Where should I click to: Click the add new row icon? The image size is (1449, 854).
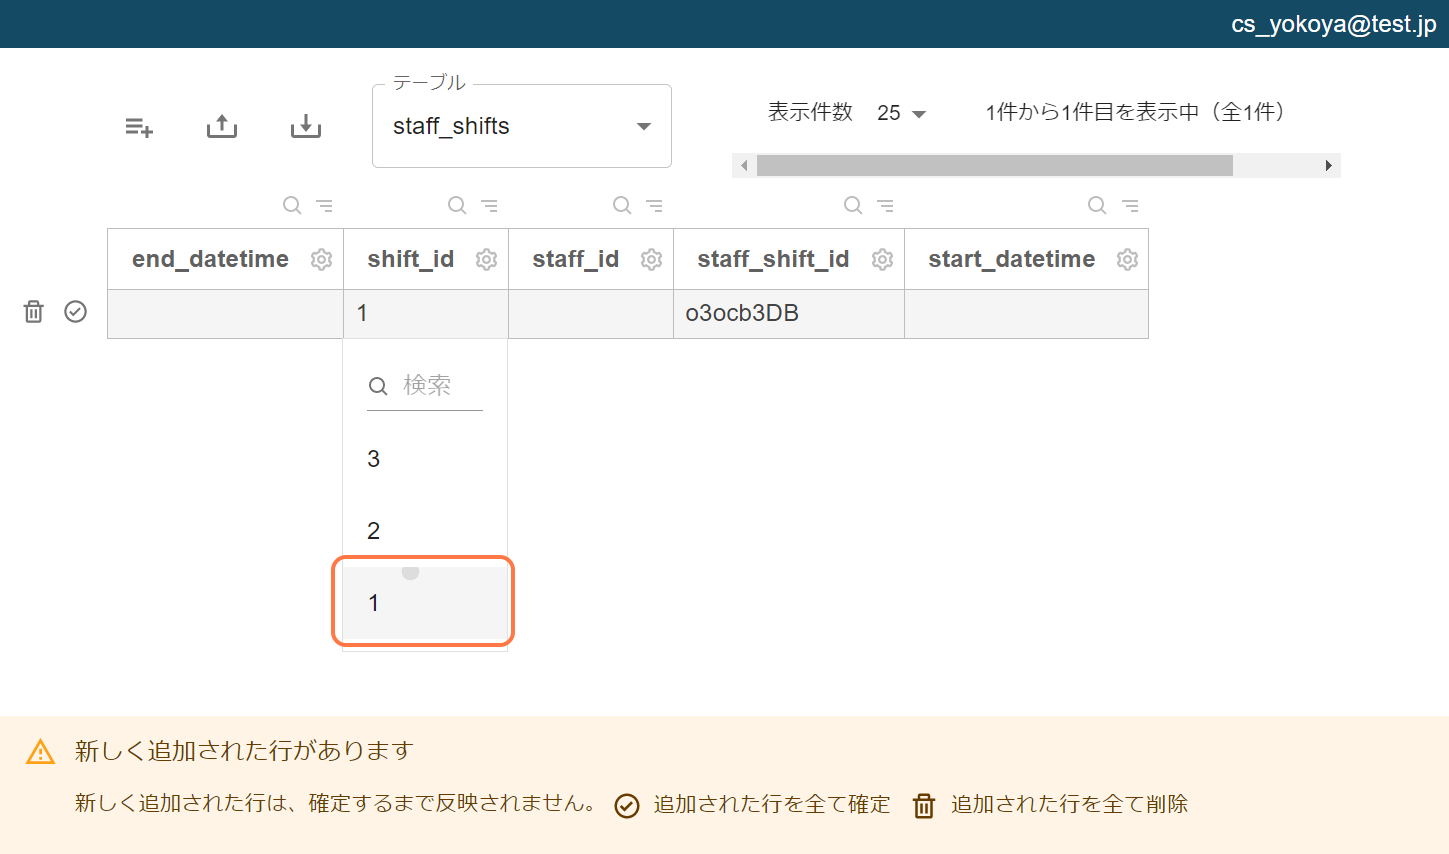tap(139, 127)
